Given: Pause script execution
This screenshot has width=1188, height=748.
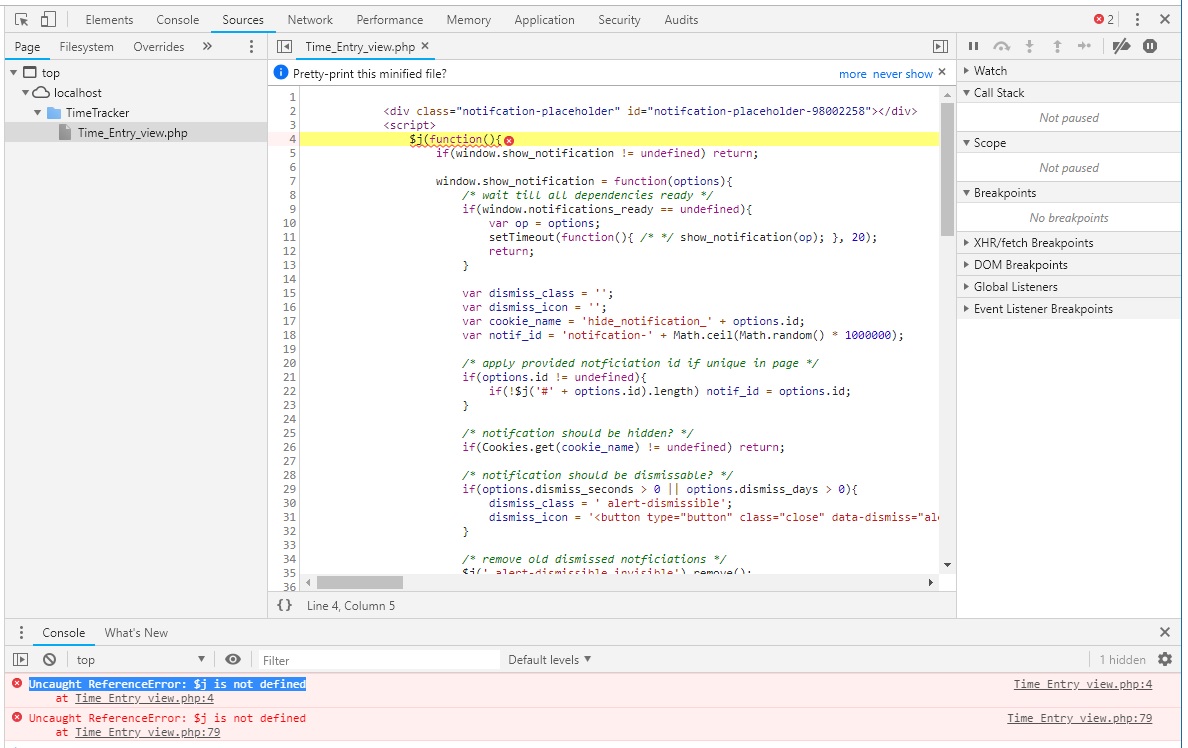Looking at the screenshot, I should point(974,47).
